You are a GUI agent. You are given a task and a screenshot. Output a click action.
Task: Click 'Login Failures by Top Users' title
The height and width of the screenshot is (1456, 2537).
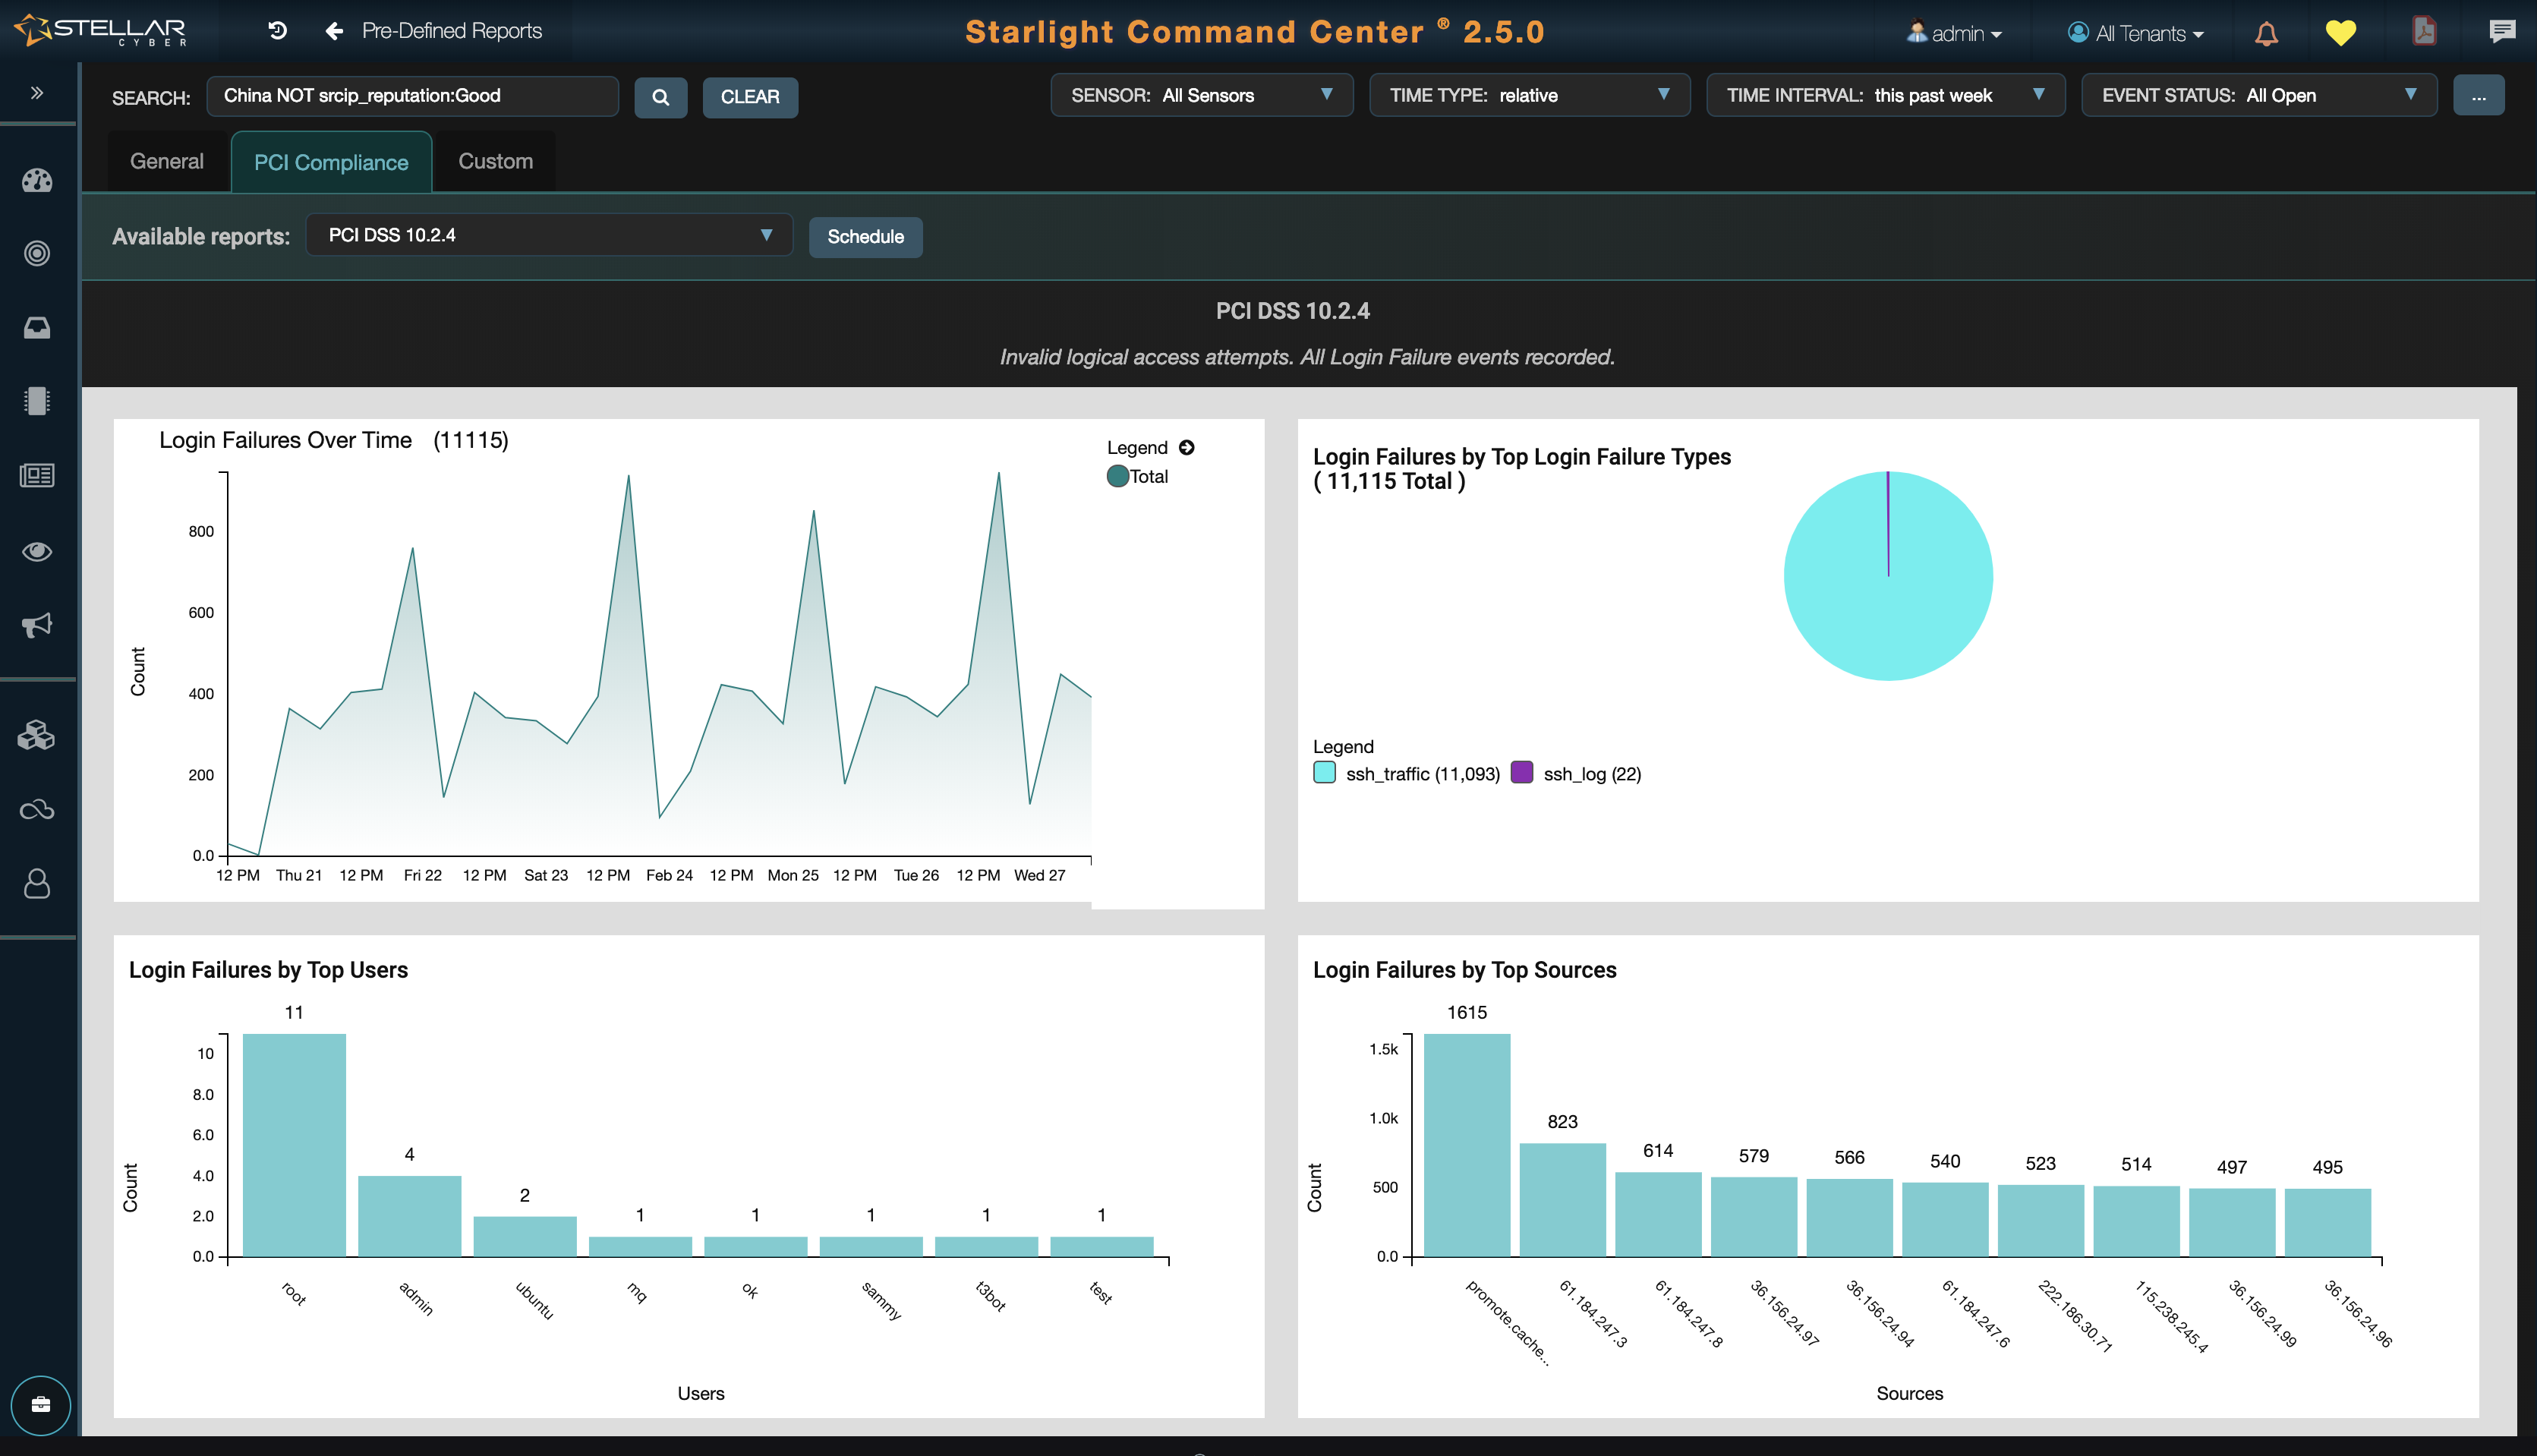[268, 970]
